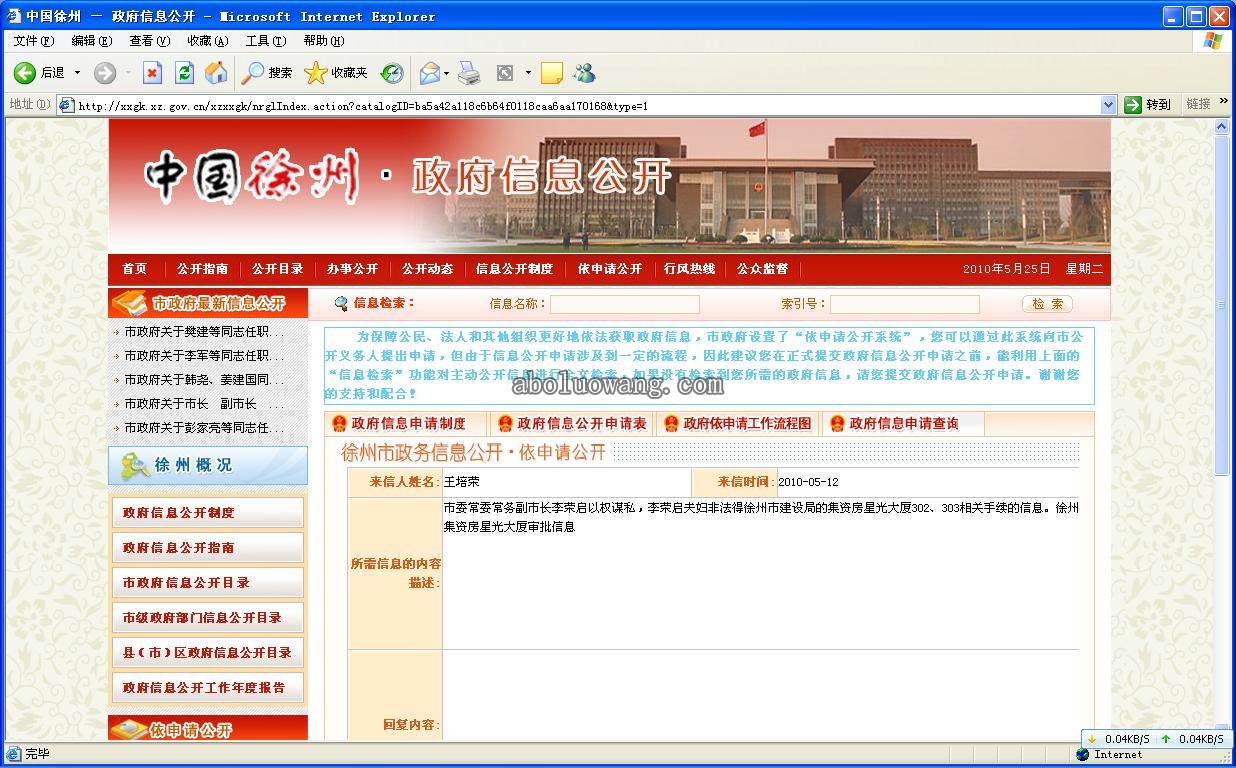Click the sender name 王培荣
The width and height of the screenshot is (1236, 768).
point(462,482)
